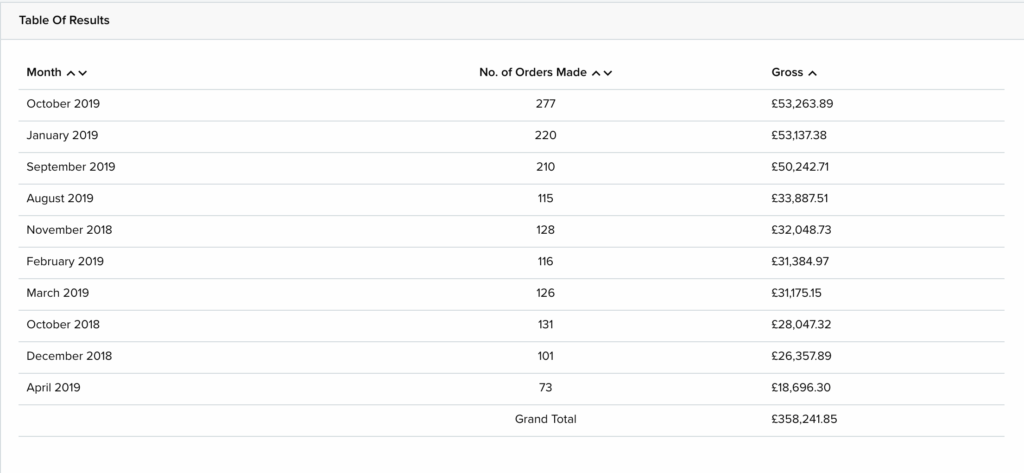
Task: Click the September 2019 row label
Action: pyautogui.click(x=71, y=167)
